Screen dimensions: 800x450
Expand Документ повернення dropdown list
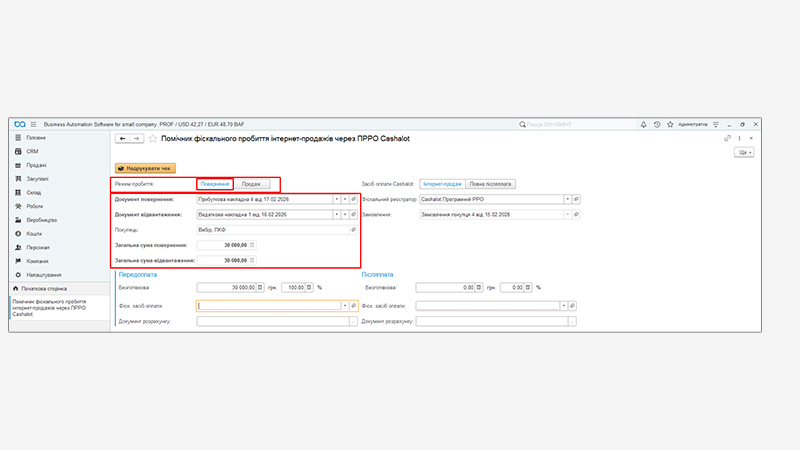[336, 199]
